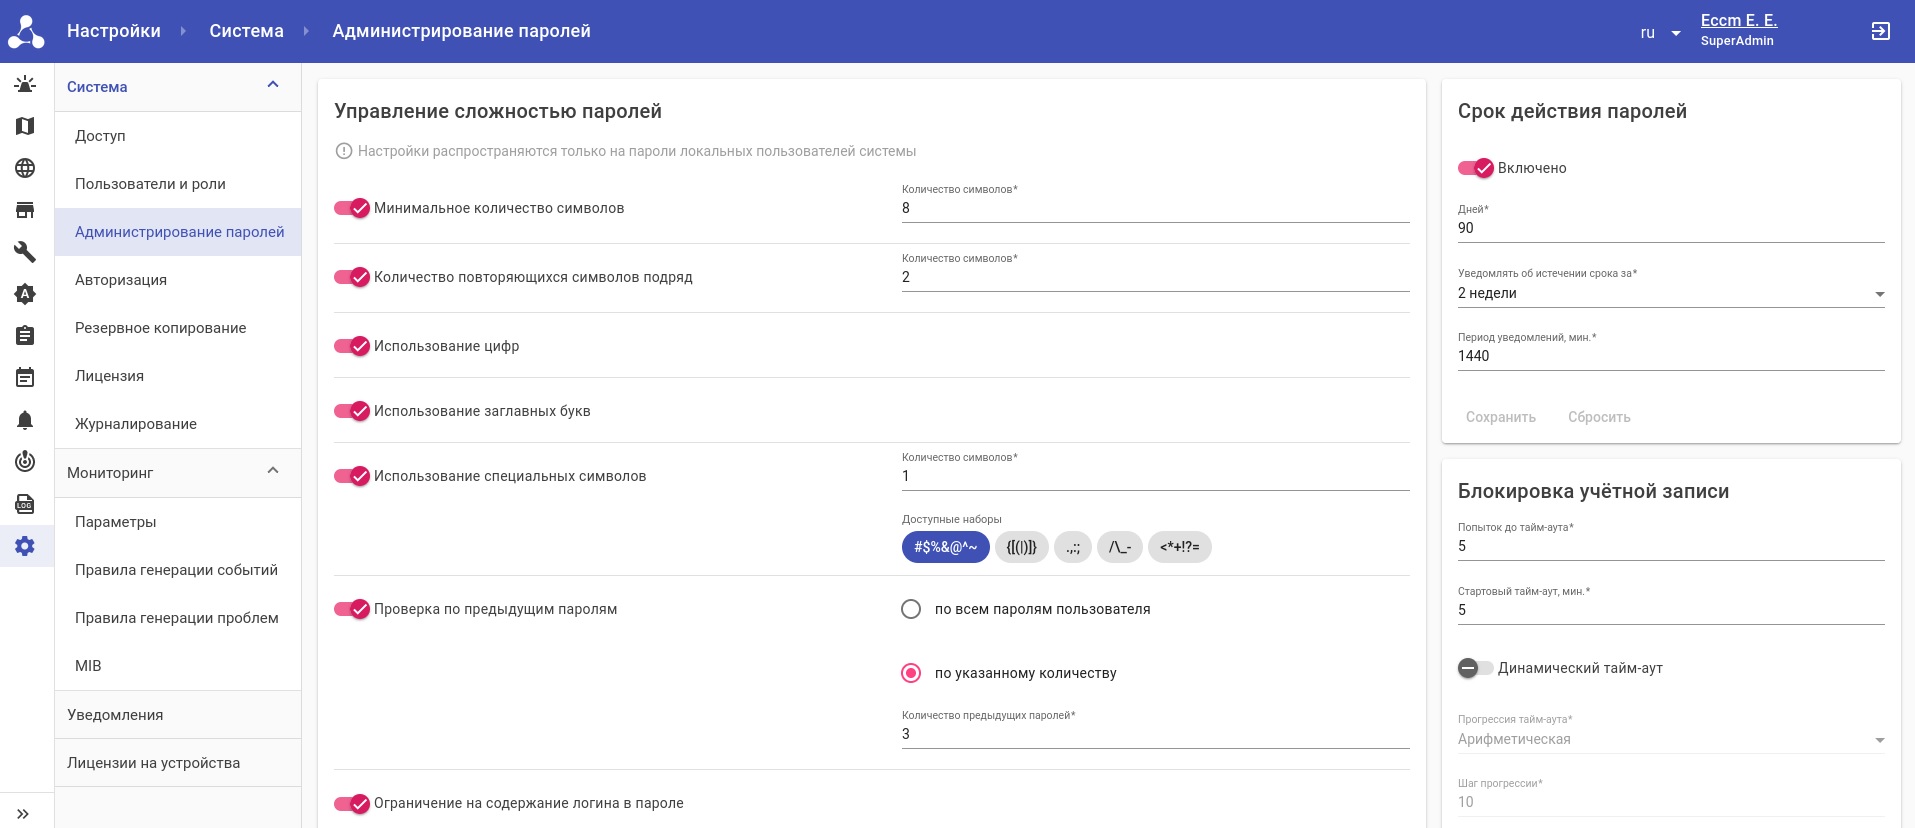The image size is (1915, 828).
Task: Enable the dynamic timeout switch
Action: pos(1475,668)
